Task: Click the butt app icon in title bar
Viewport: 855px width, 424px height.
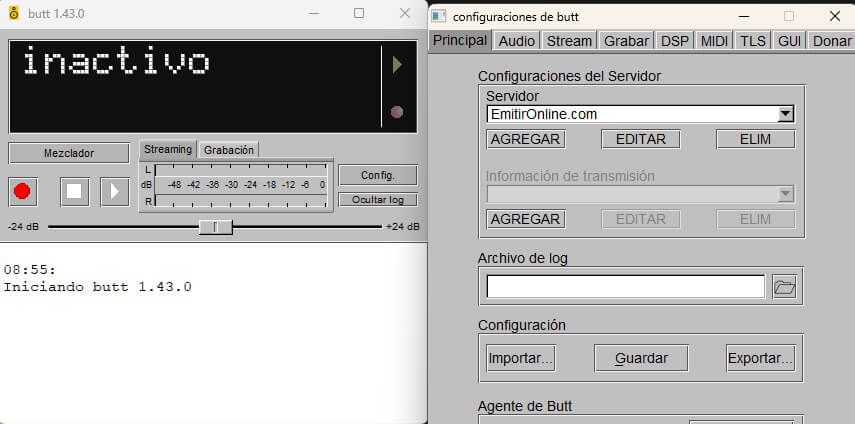Action: (14, 13)
